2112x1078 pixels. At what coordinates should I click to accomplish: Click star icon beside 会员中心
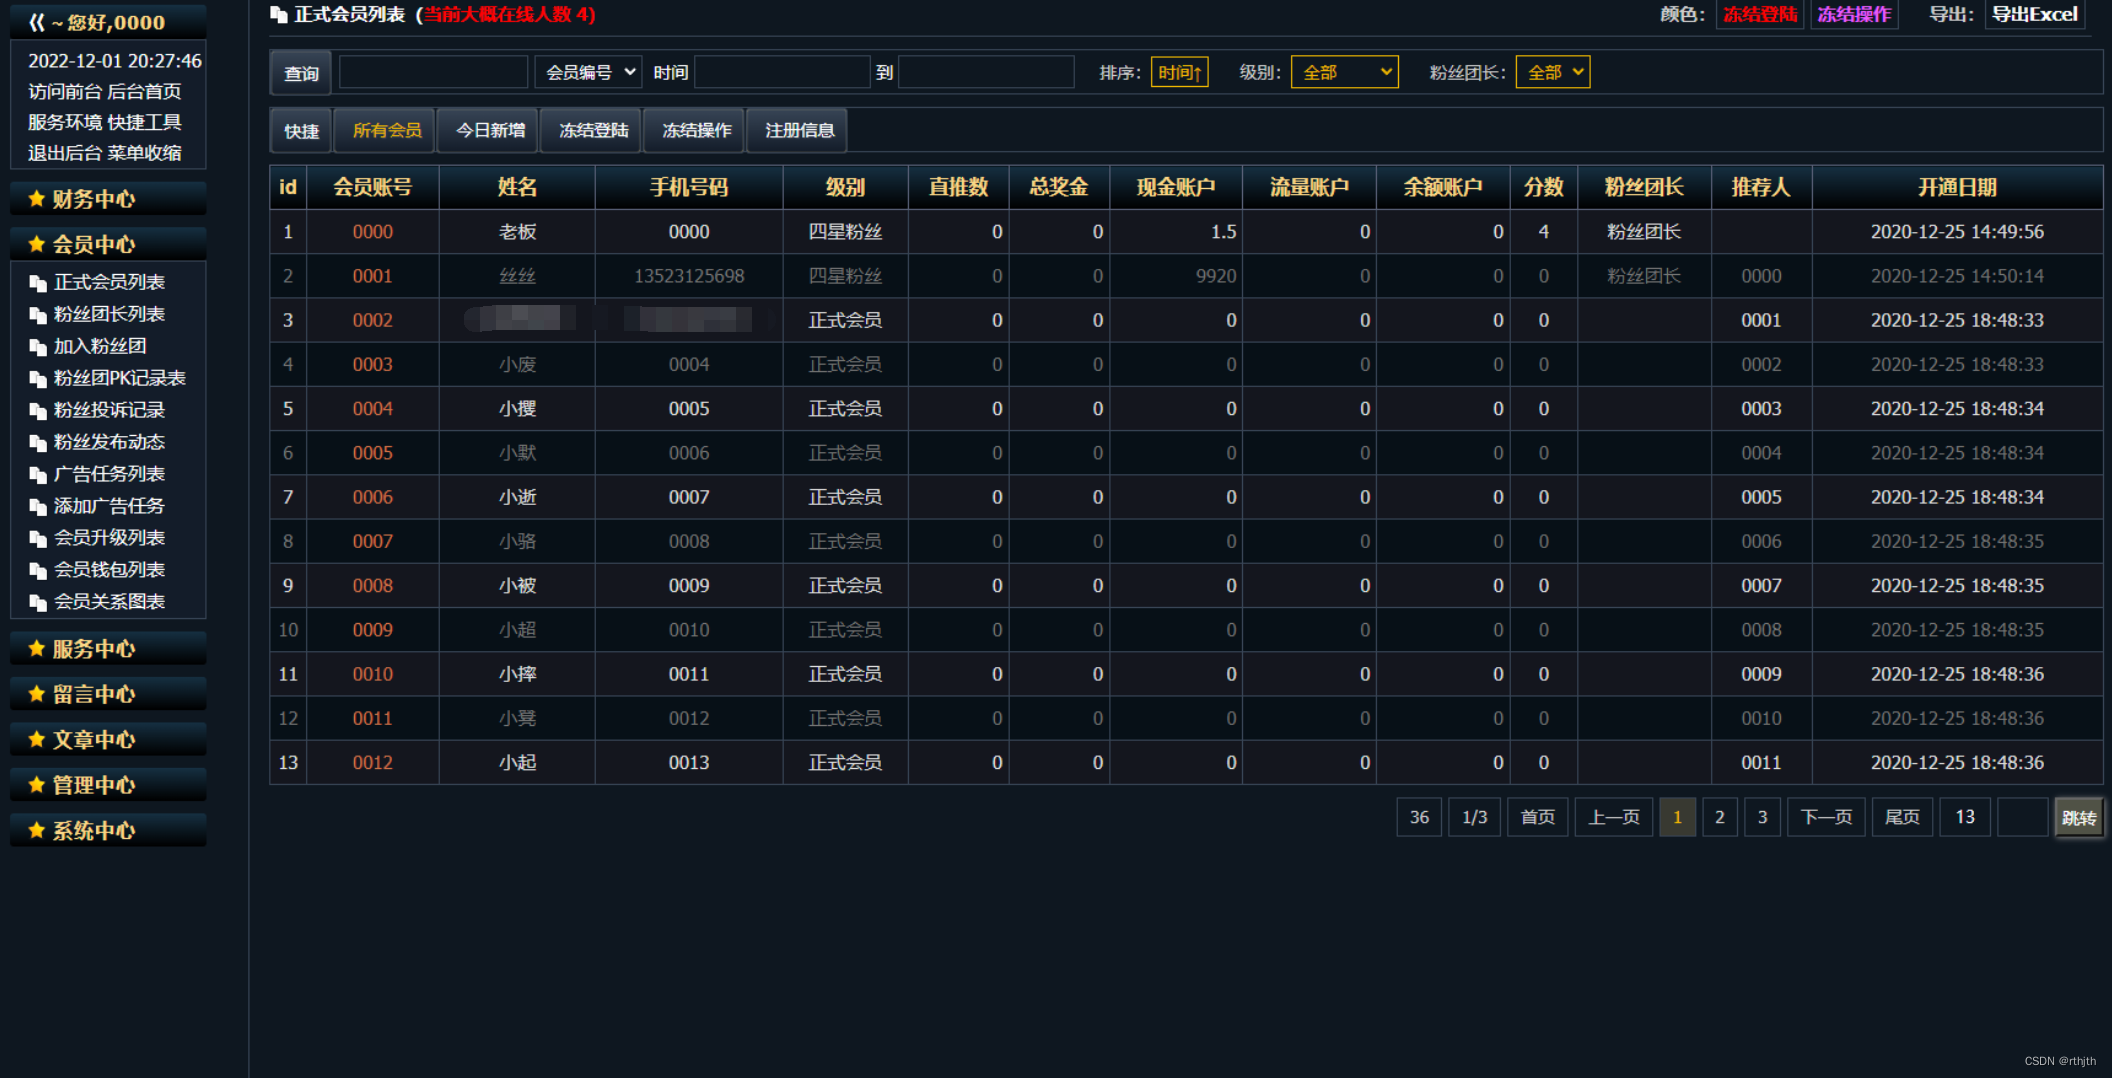(37, 244)
